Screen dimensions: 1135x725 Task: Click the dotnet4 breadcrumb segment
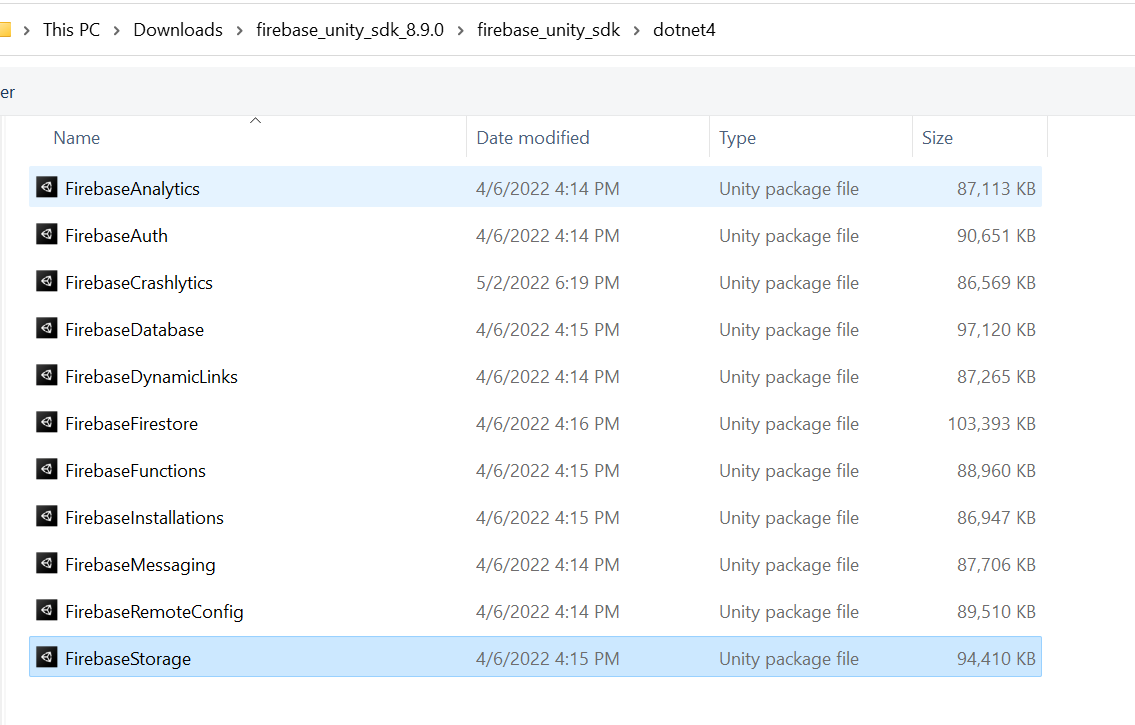[x=684, y=30]
